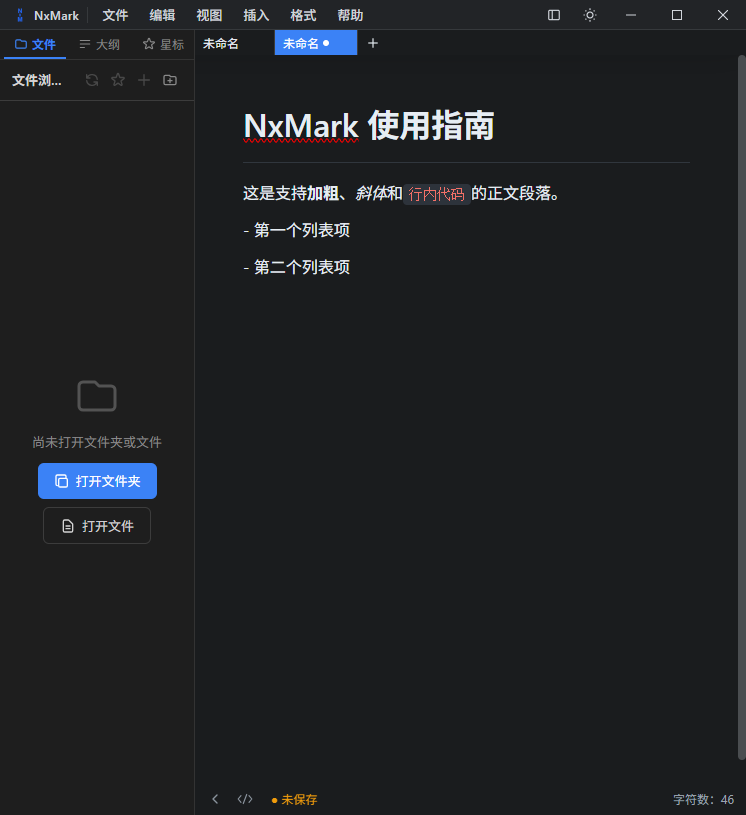Switch to the 星标 starred tab
746x815 pixels.
tap(163, 45)
